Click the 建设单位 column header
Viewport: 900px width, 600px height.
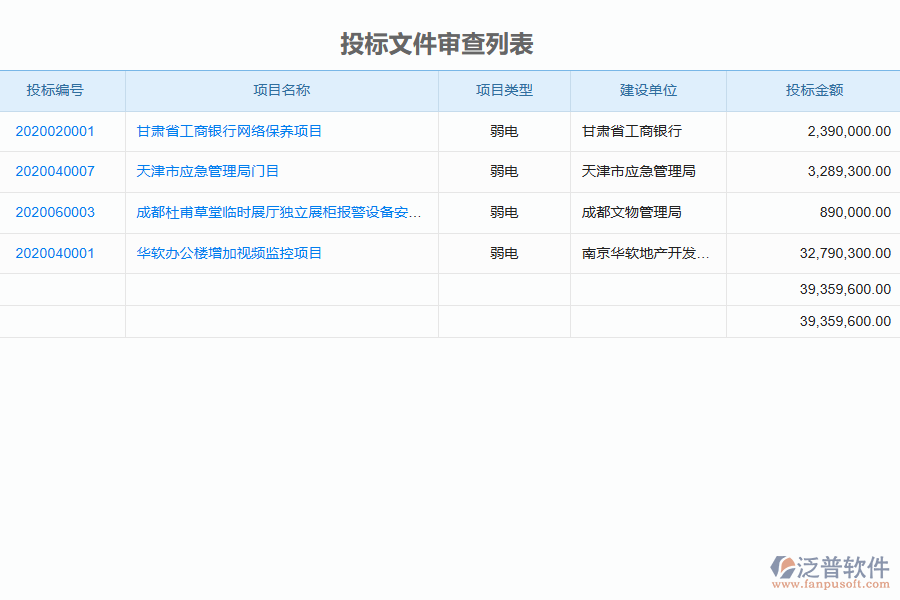coord(647,90)
